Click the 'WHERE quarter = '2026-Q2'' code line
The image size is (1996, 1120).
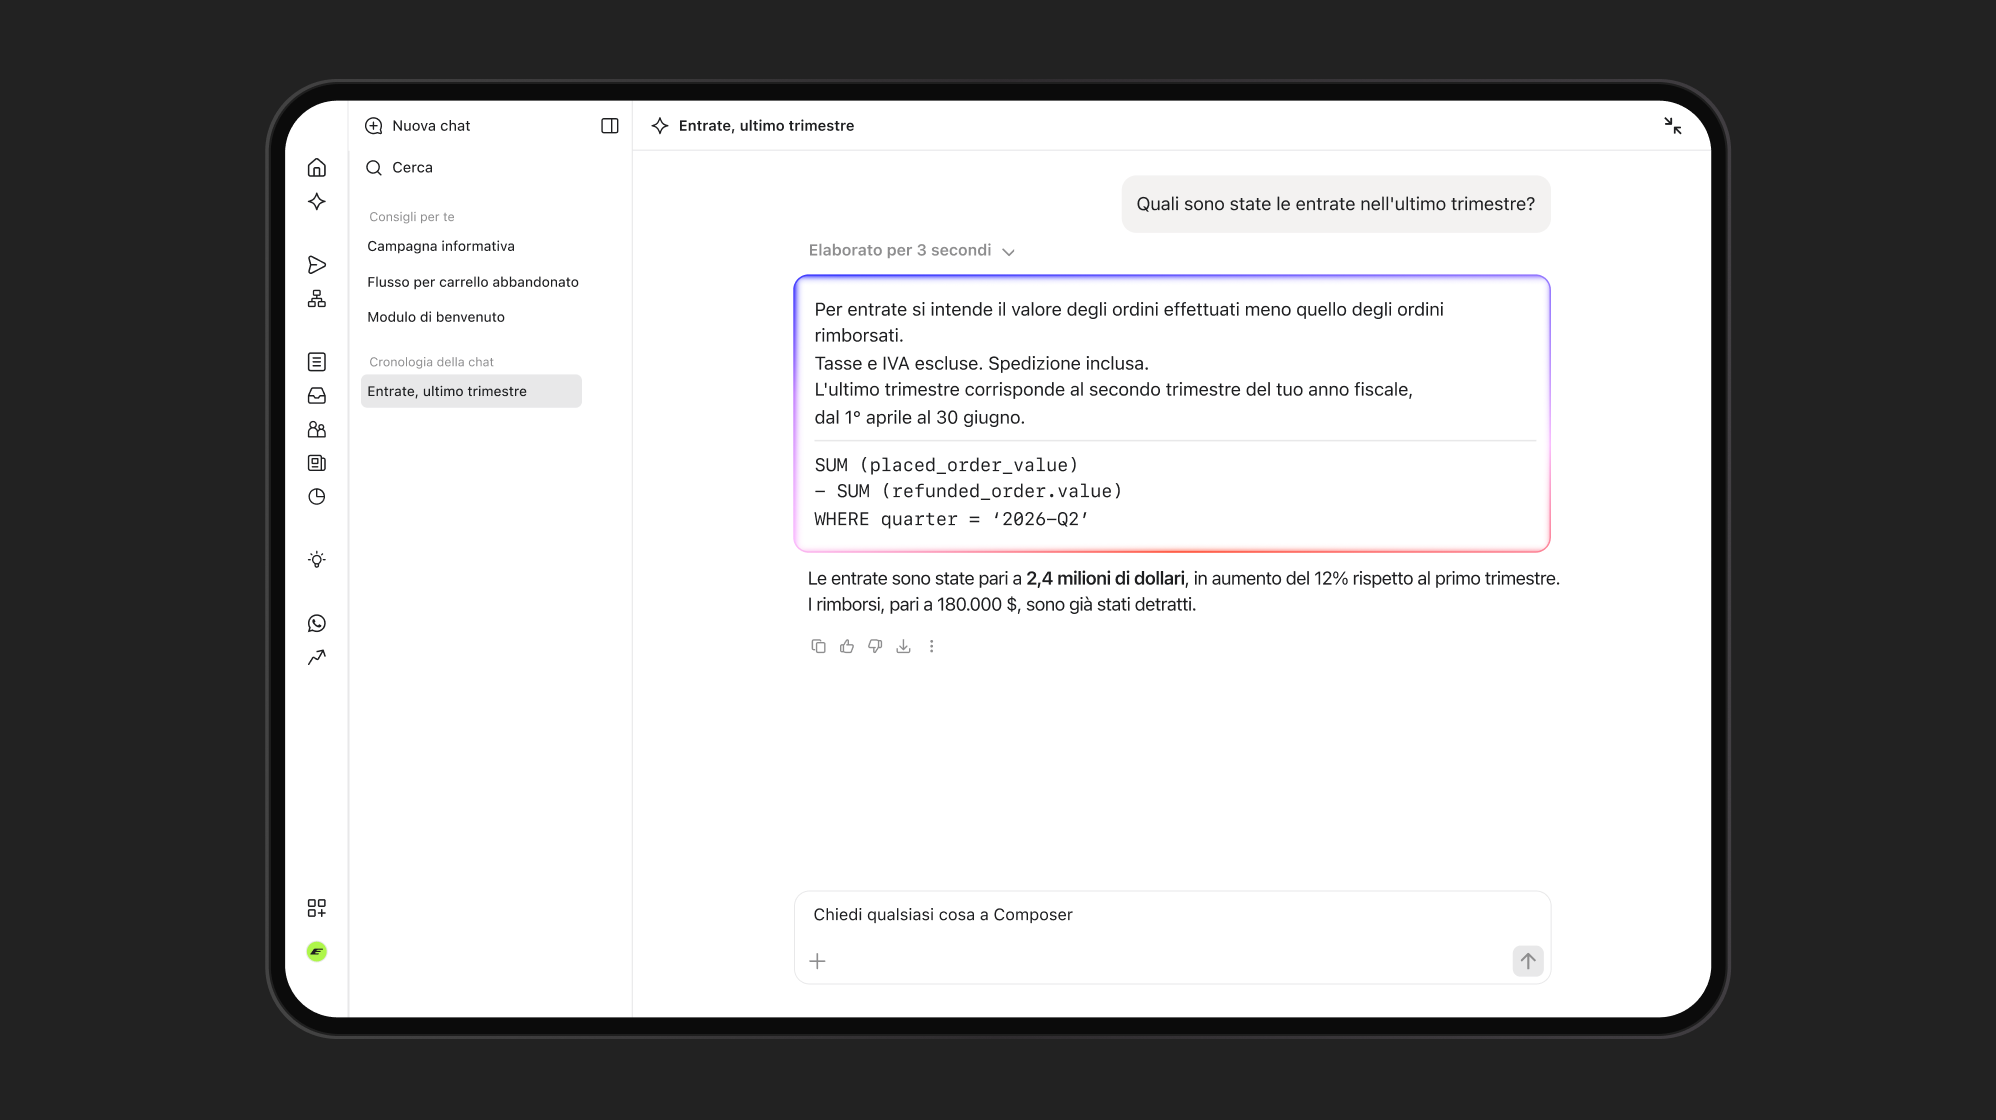pos(951,519)
